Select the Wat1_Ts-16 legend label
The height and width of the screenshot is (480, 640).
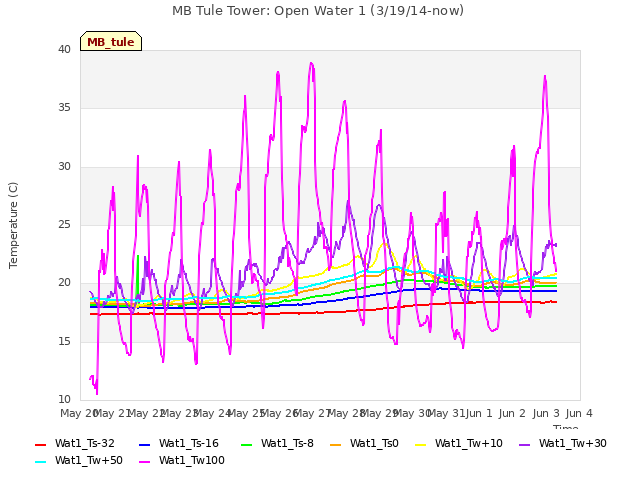189,443
